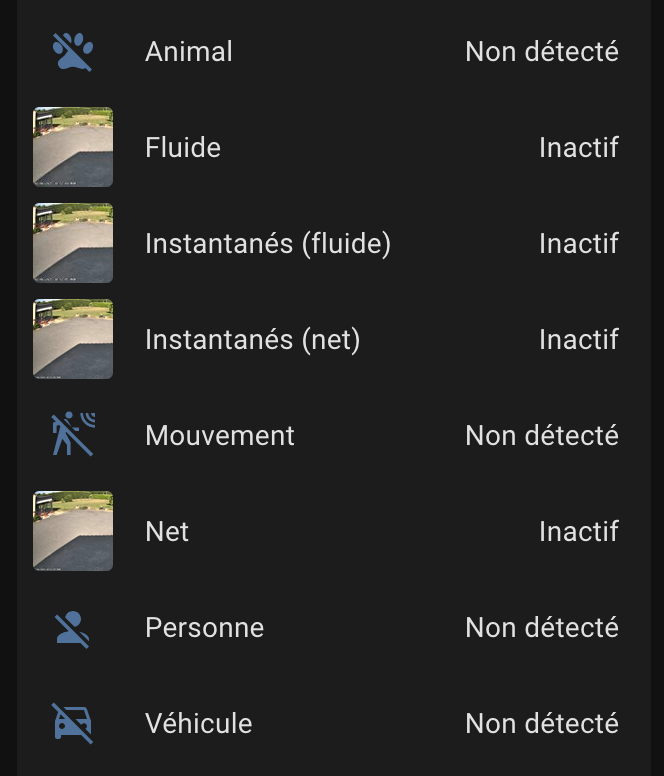The image size is (664, 776).
Task: Click the Animal "Non détecté" state
Action: tap(542, 51)
